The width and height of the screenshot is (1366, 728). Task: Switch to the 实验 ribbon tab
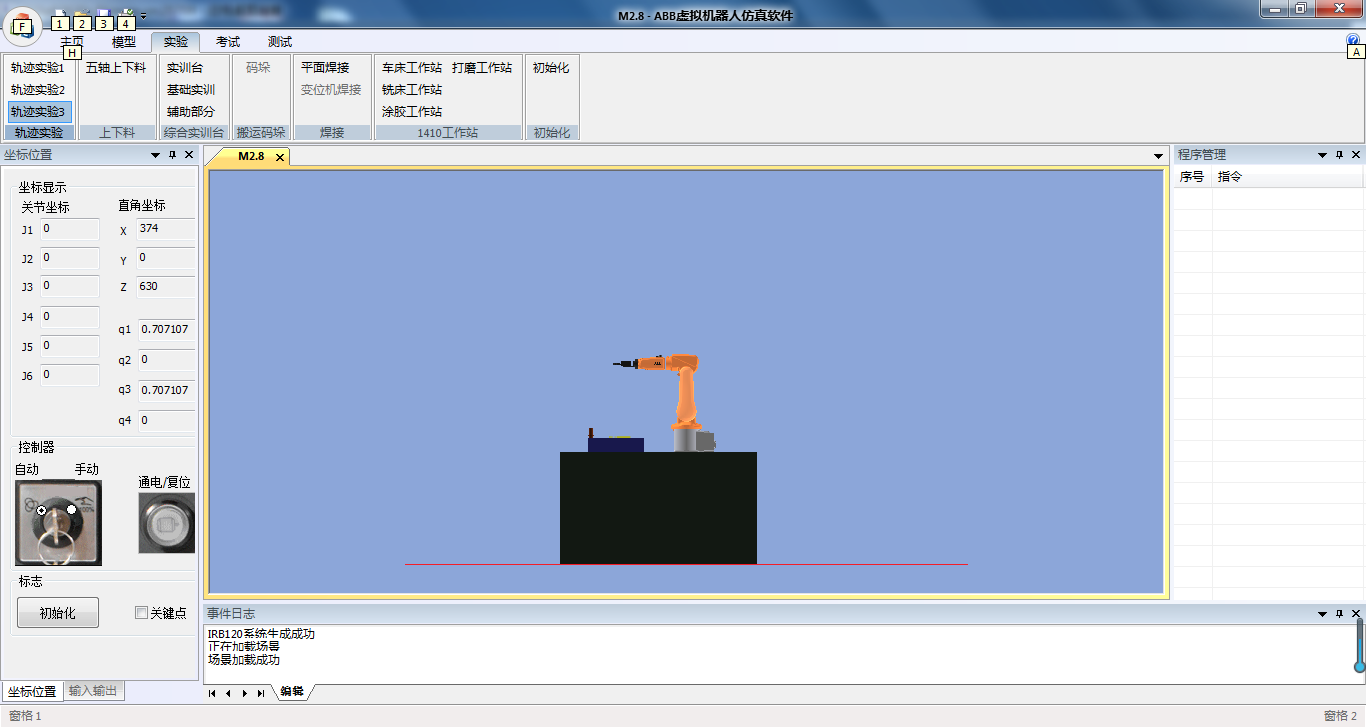point(176,42)
